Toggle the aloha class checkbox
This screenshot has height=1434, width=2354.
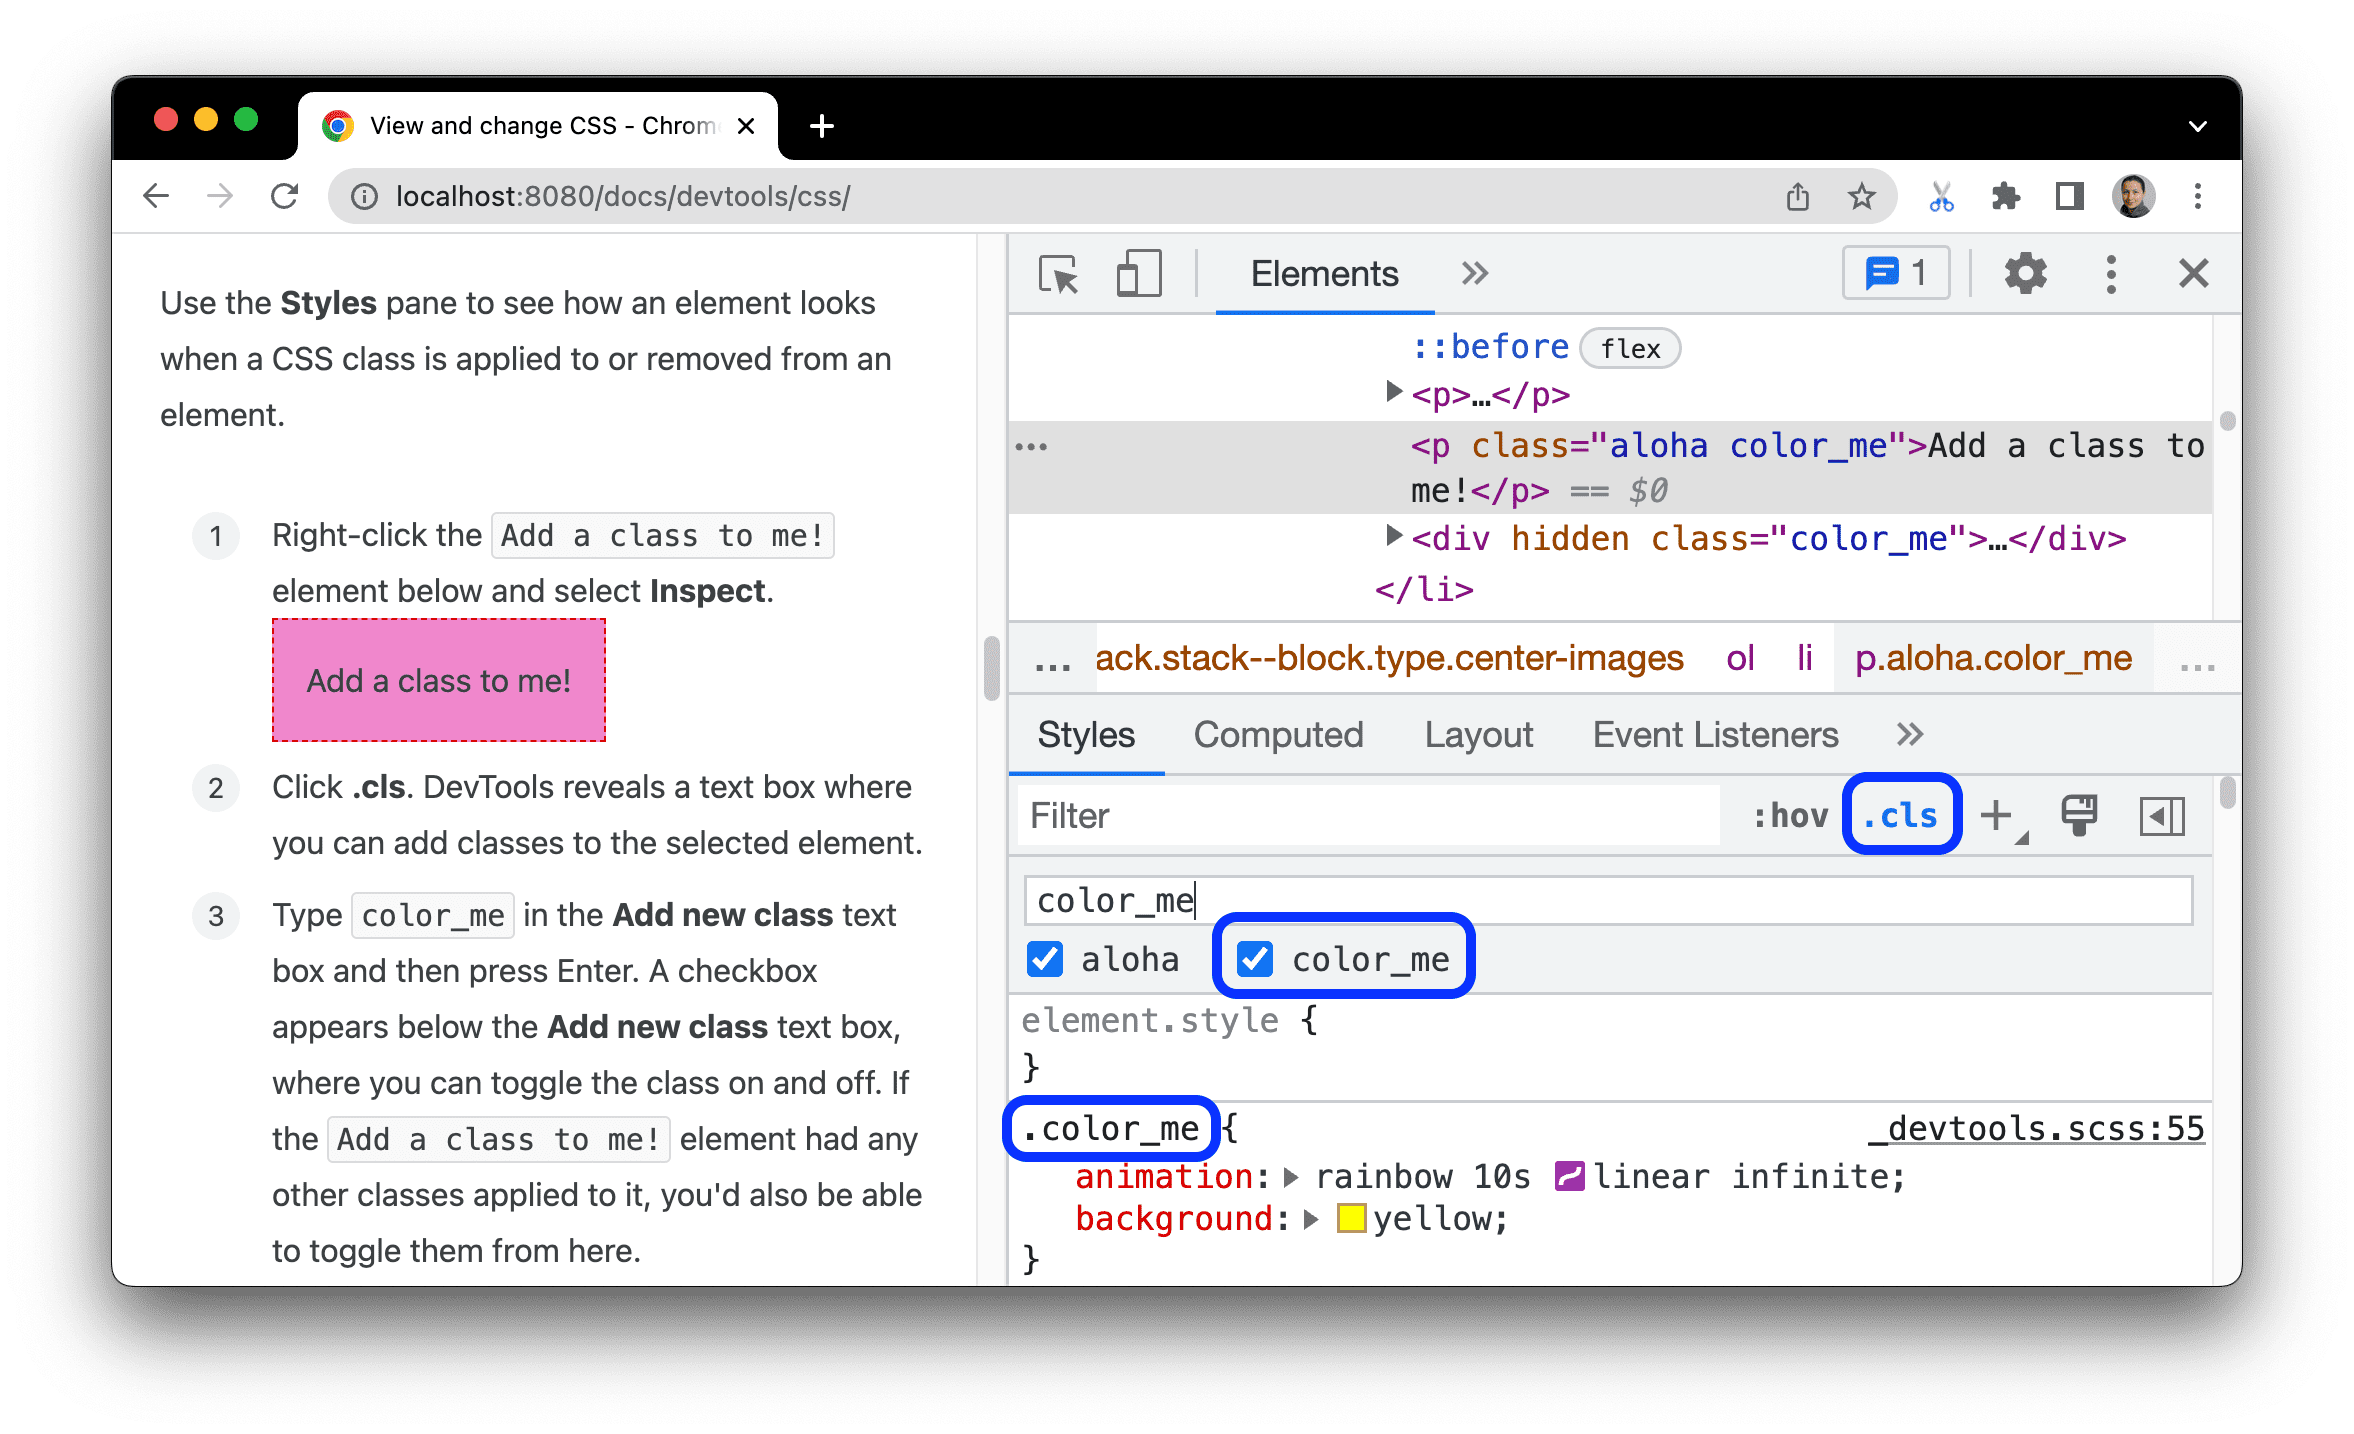tap(1044, 960)
